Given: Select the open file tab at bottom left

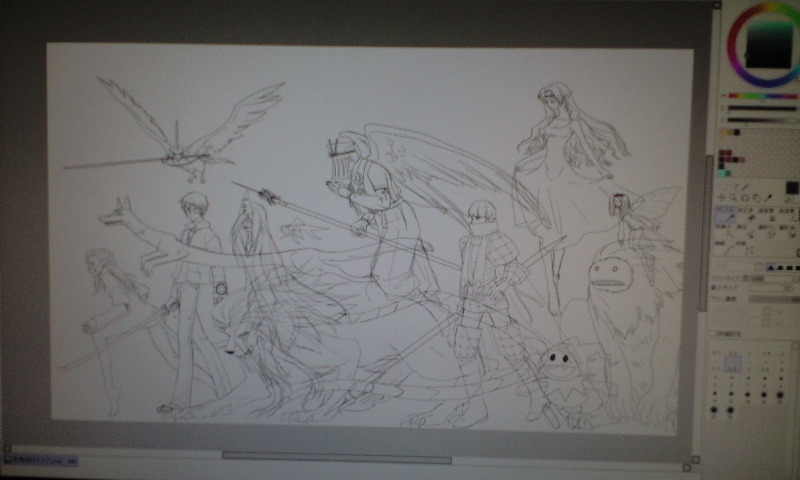Looking at the screenshot, I should (x=41, y=461).
